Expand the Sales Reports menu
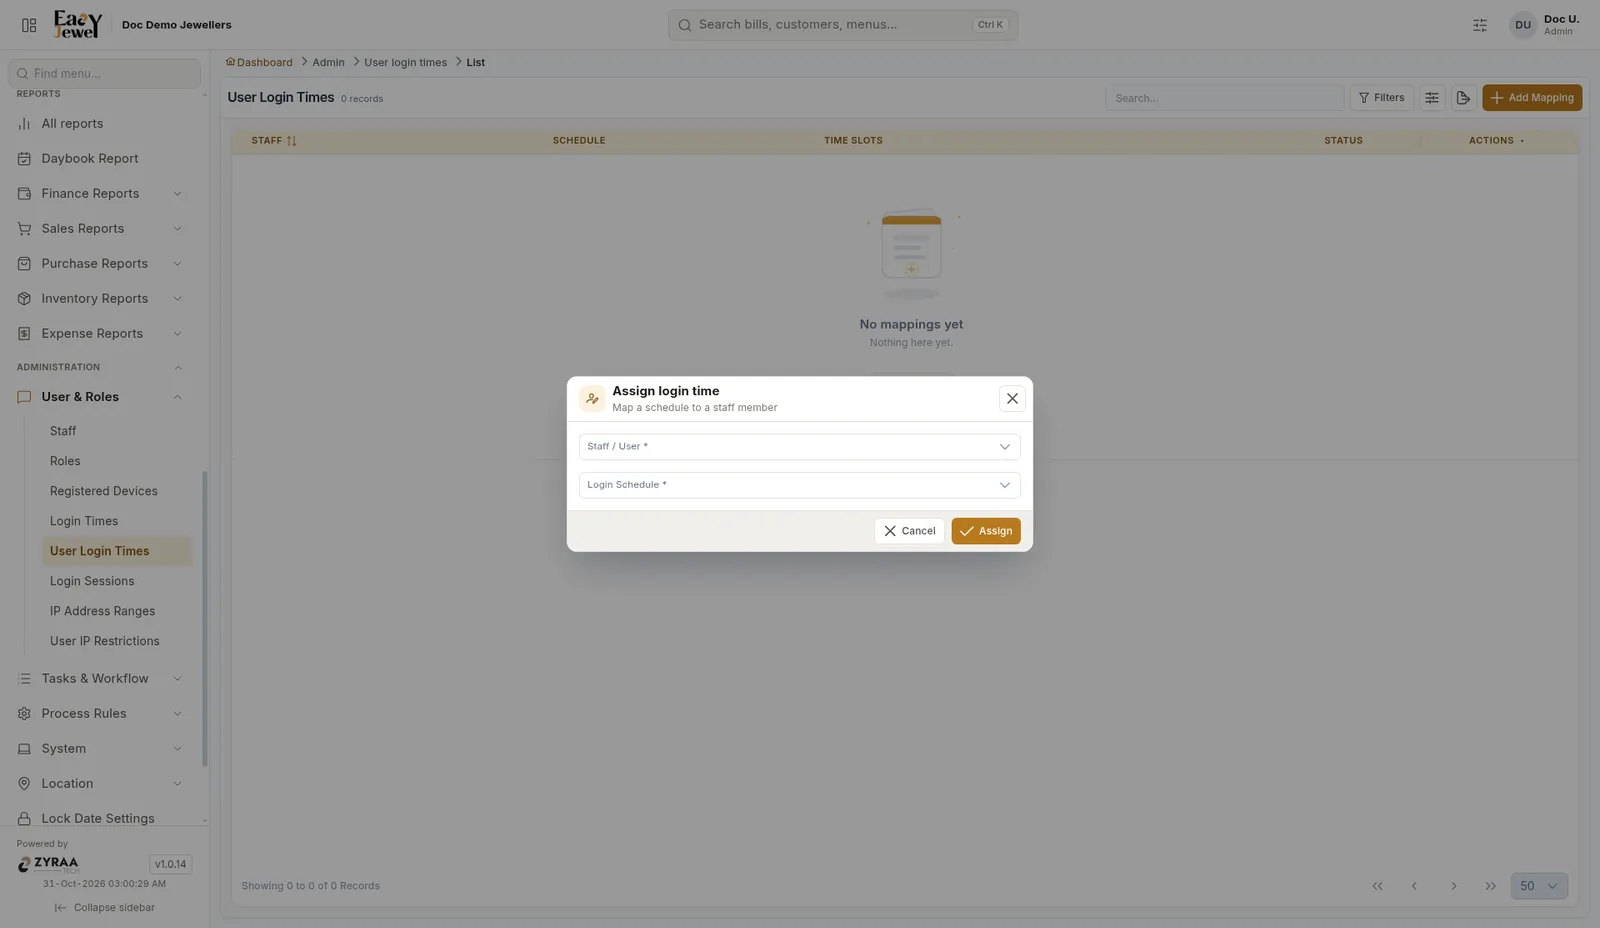 [x=100, y=229]
